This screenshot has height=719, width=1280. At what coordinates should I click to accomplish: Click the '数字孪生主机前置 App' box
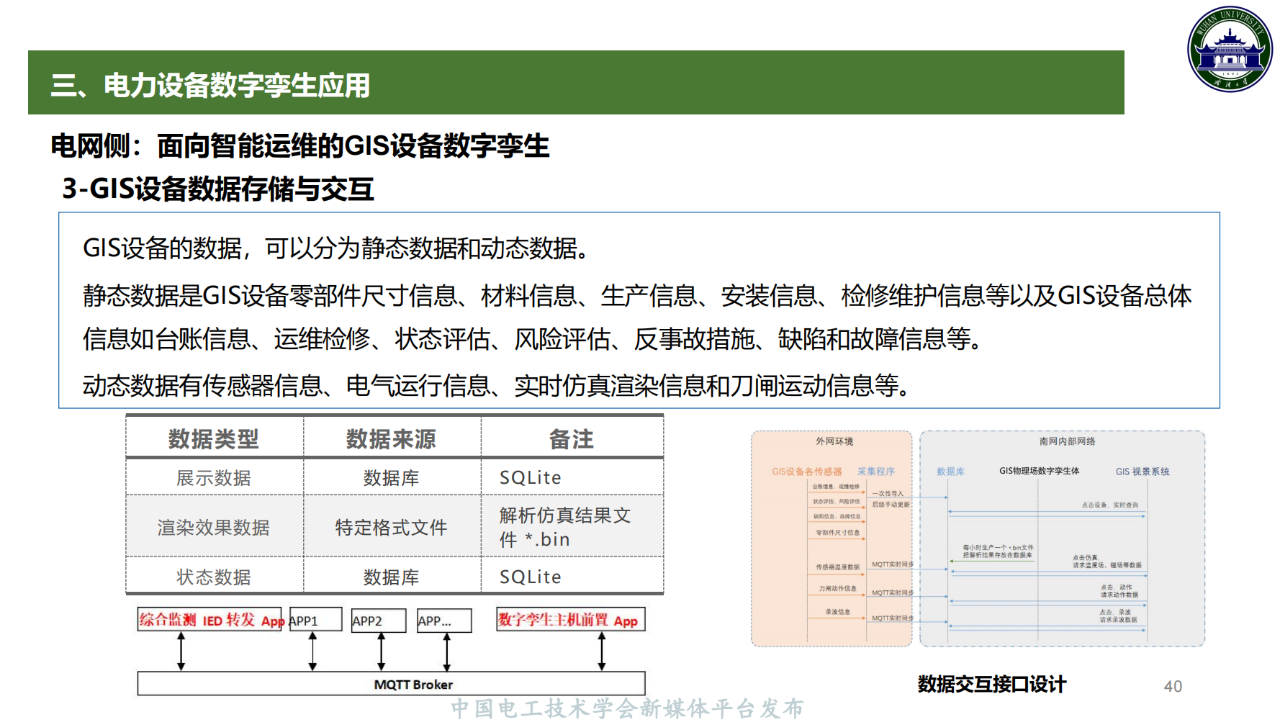tap(570, 620)
